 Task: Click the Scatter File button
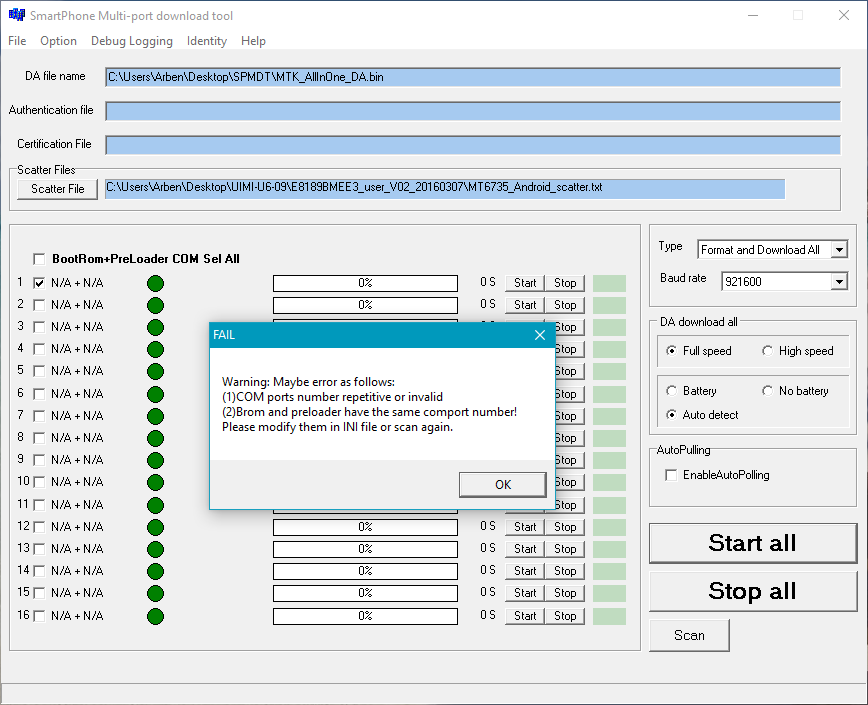58,189
